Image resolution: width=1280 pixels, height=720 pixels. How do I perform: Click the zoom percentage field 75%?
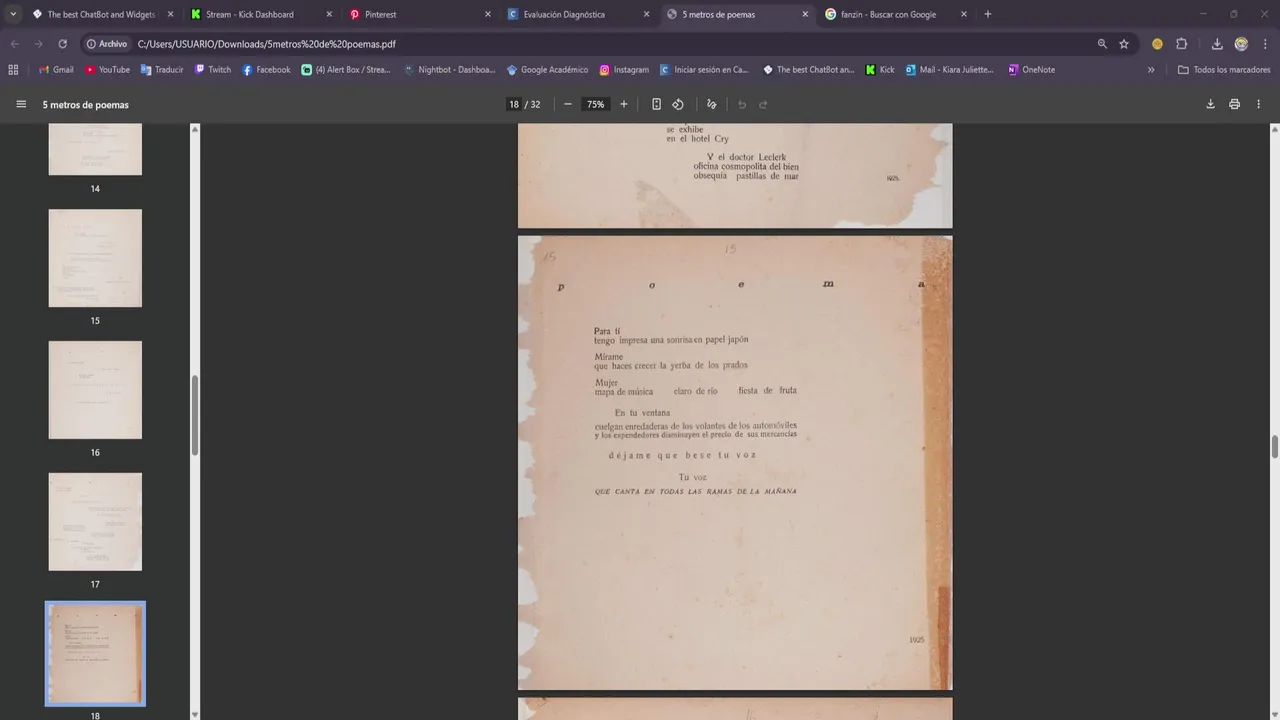[x=596, y=104]
